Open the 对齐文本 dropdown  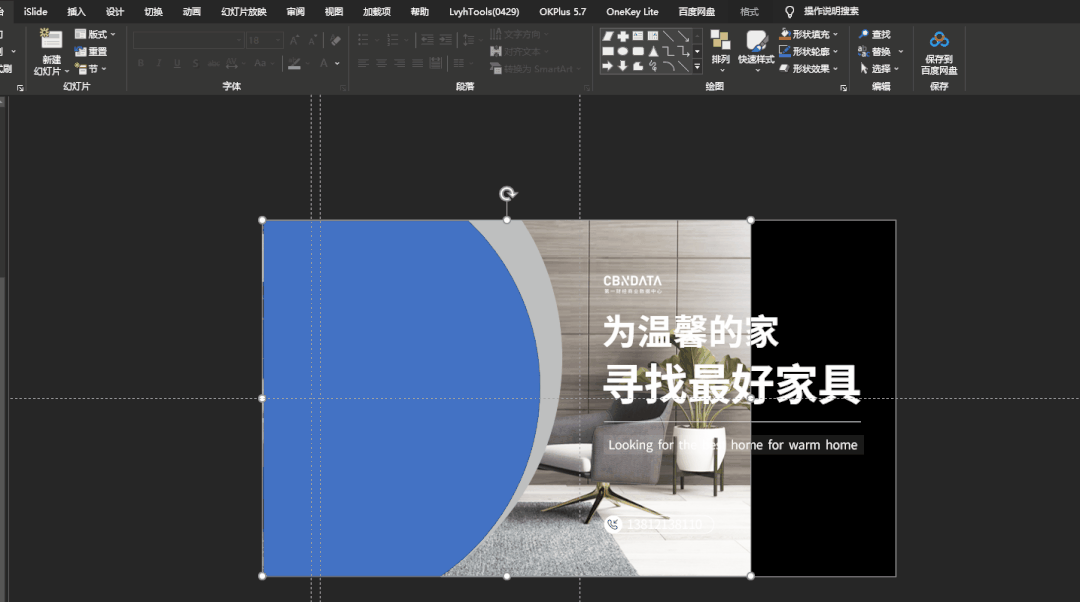click(519, 52)
